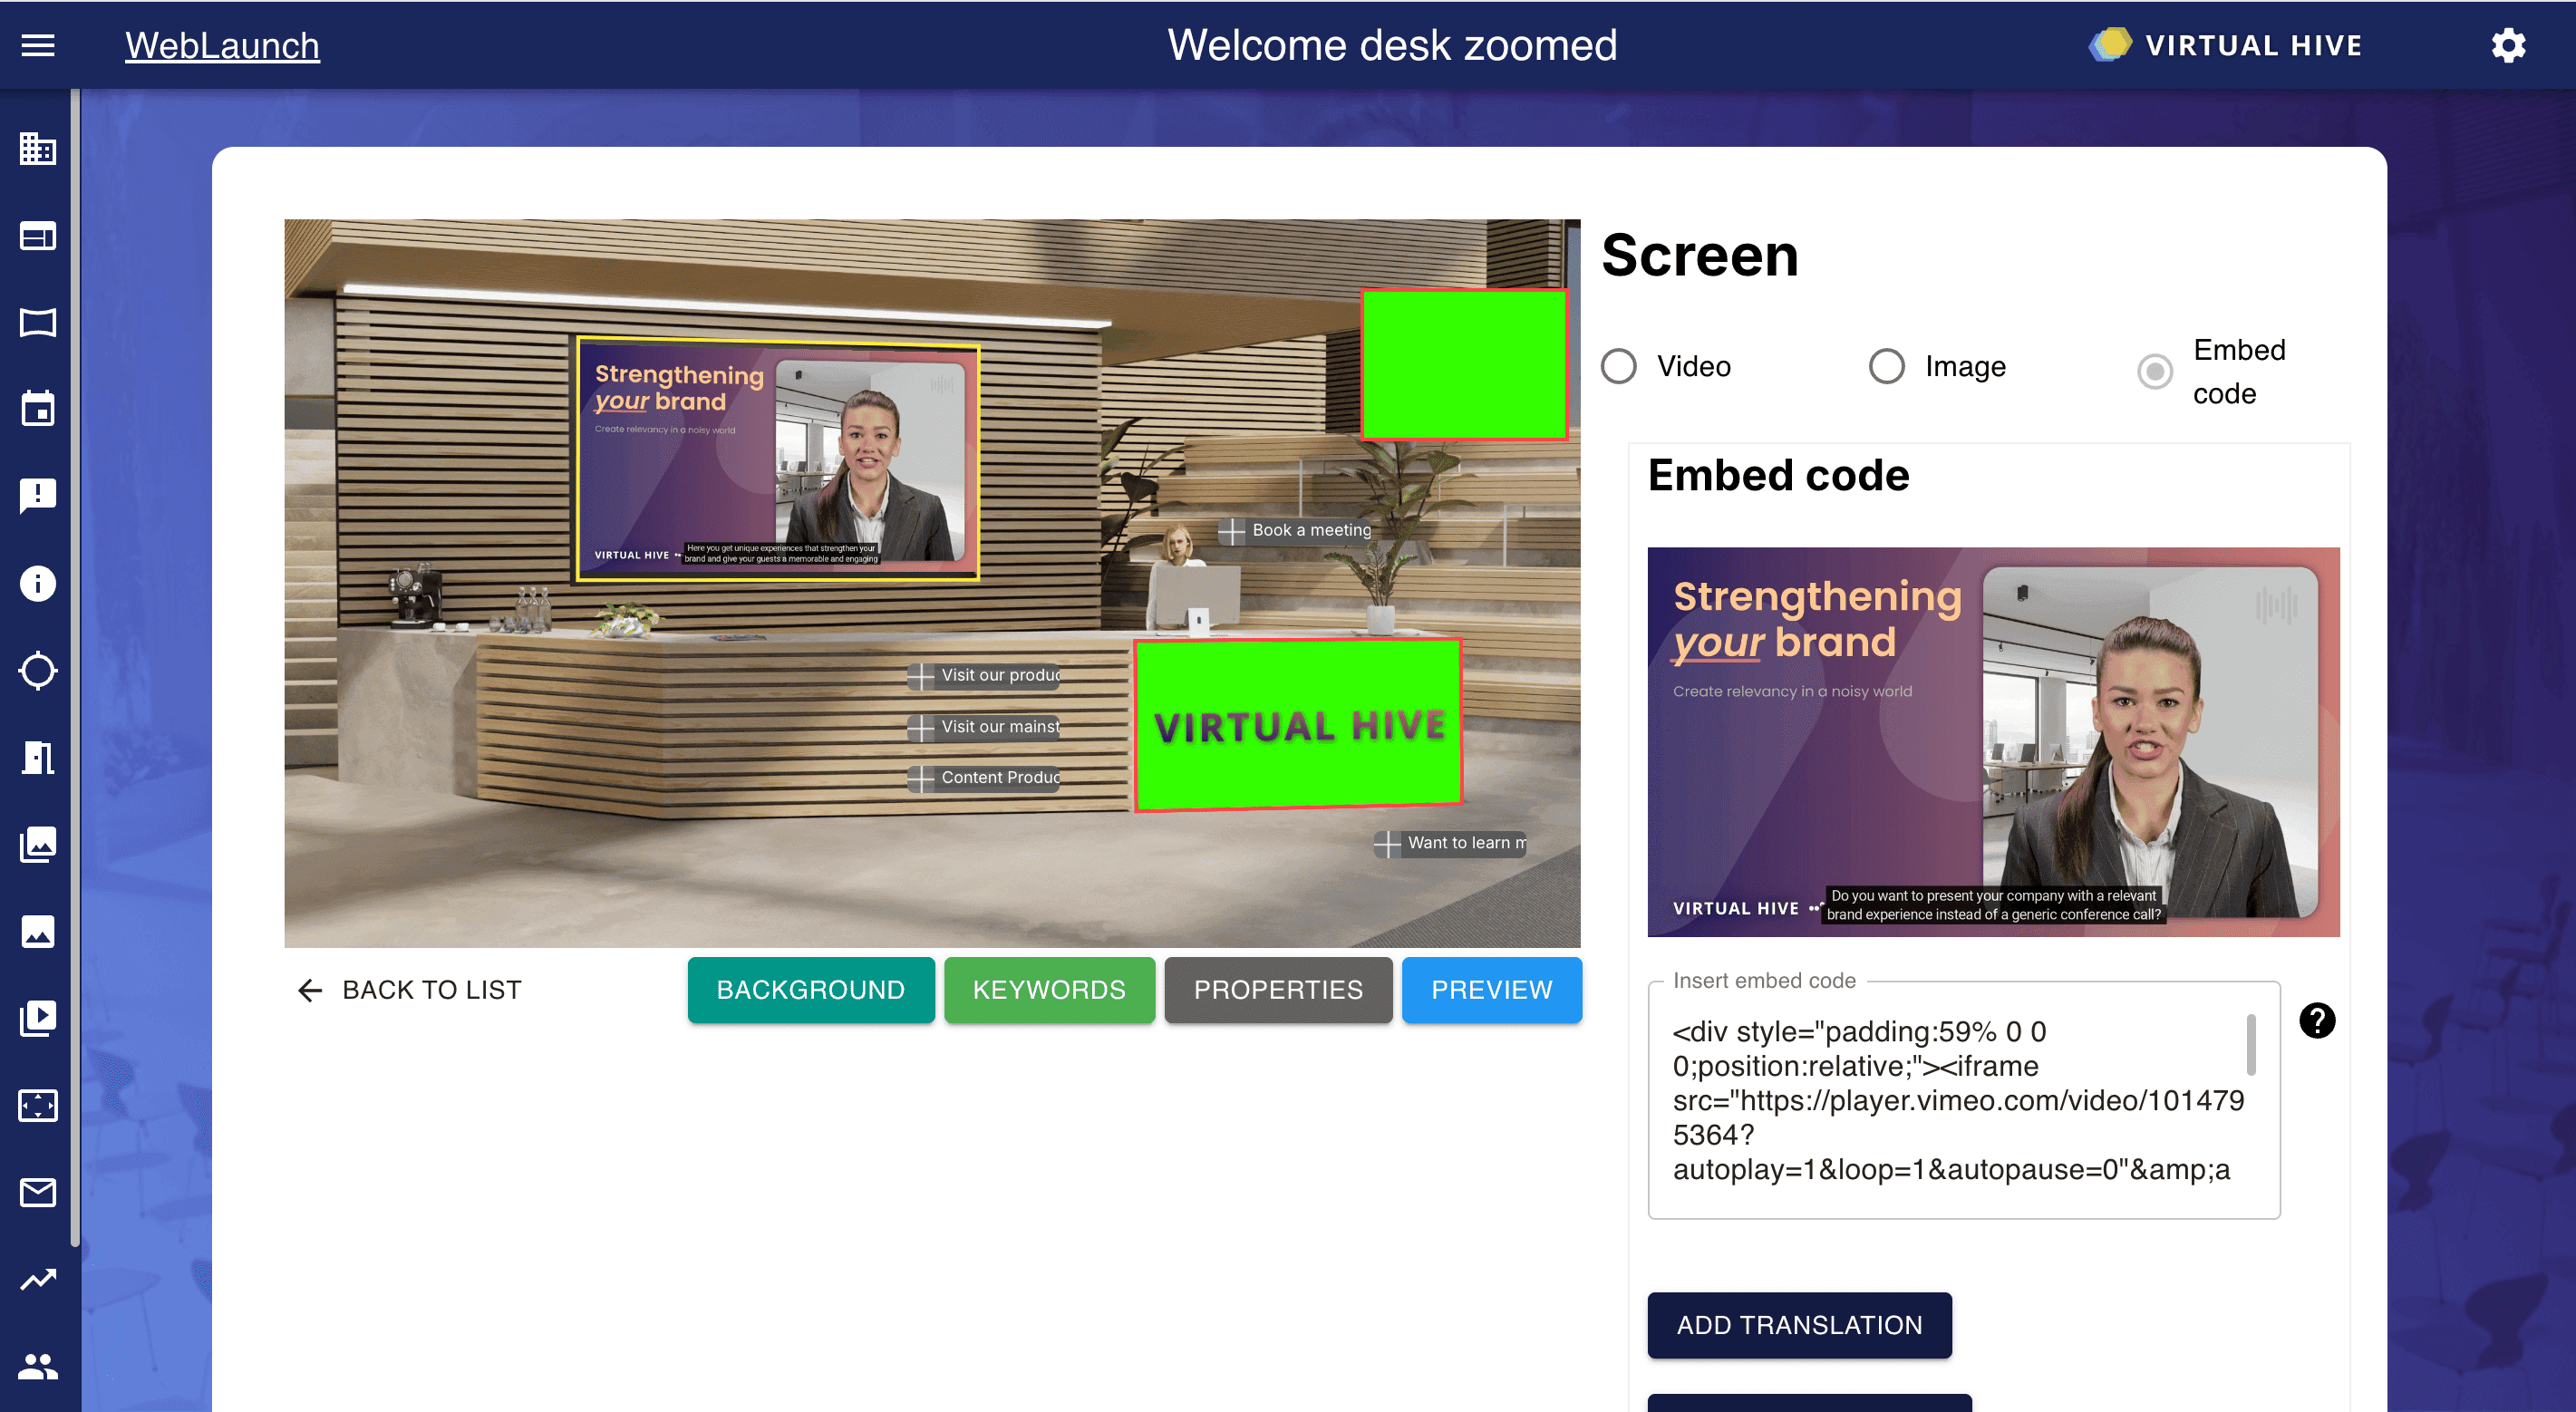Open the building grid sidebar icon

(x=38, y=149)
